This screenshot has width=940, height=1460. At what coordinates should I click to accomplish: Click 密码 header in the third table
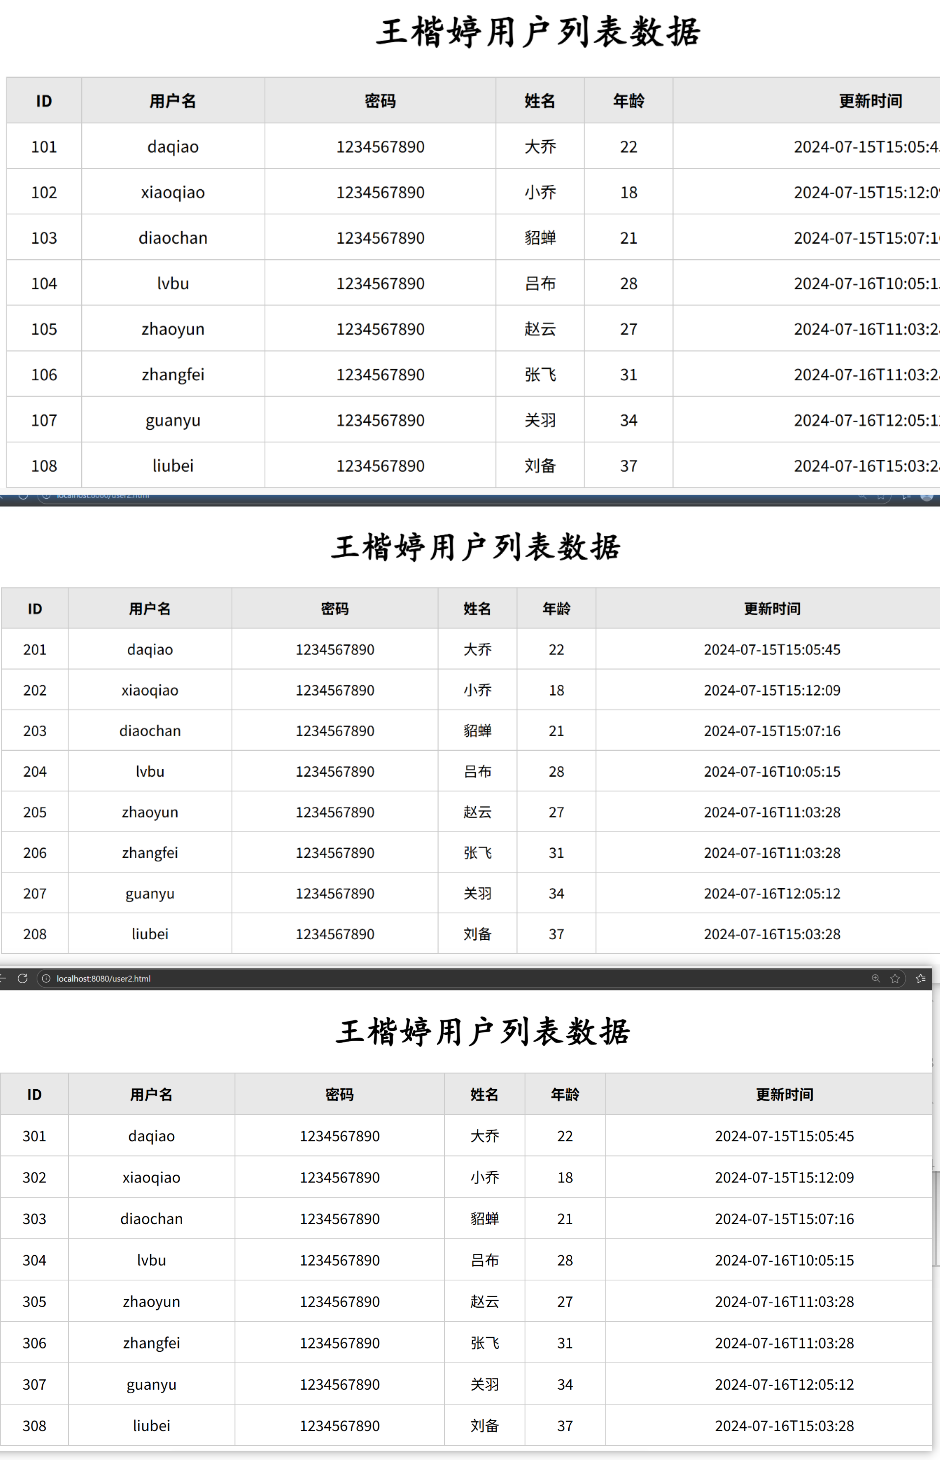[x=339, y=1095]
